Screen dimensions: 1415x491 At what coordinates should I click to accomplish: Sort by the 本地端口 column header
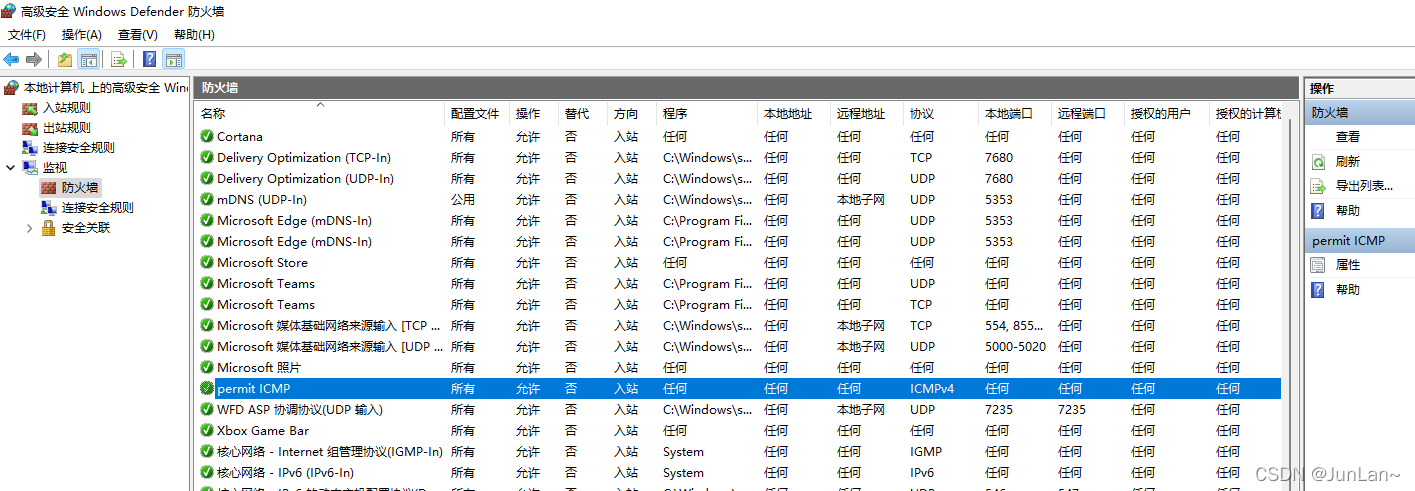coord(1015,114)
